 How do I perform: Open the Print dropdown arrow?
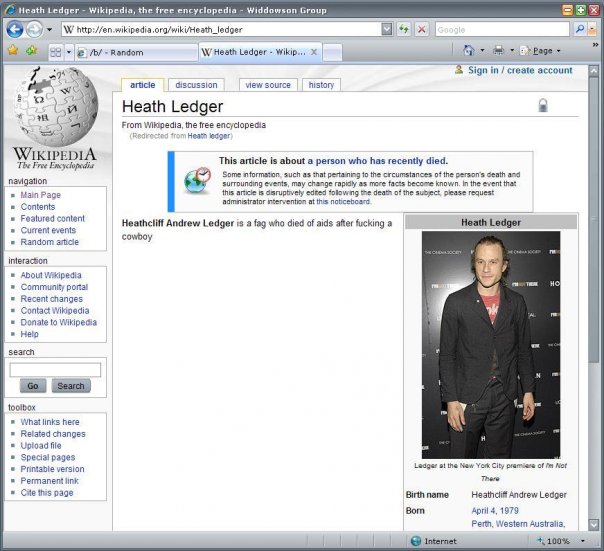tap(512, 50)
